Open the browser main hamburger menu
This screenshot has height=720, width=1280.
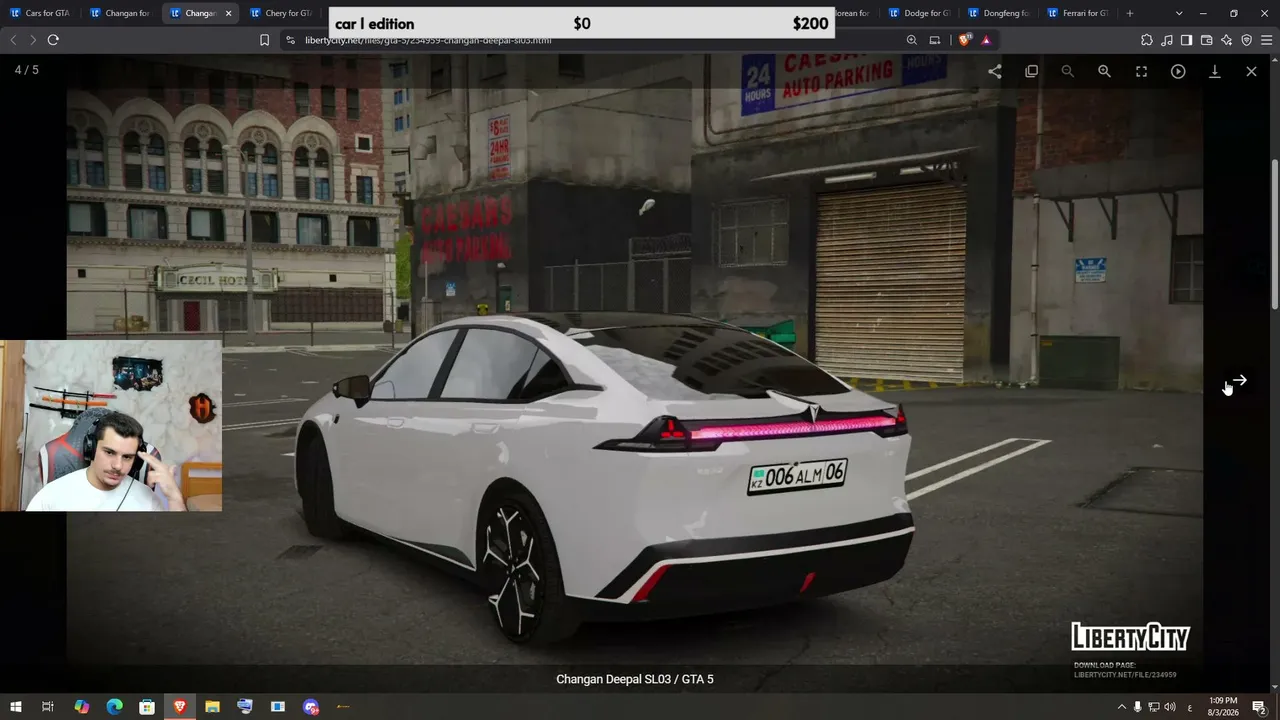coord(1267,40)
